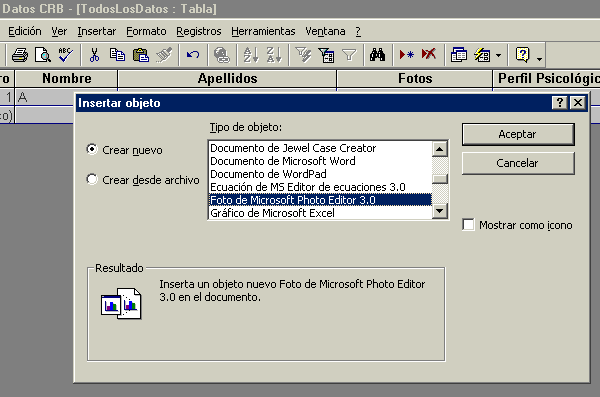600x397 pixels.
Task: Click the Database Window icon
Action: pos(458,55)
